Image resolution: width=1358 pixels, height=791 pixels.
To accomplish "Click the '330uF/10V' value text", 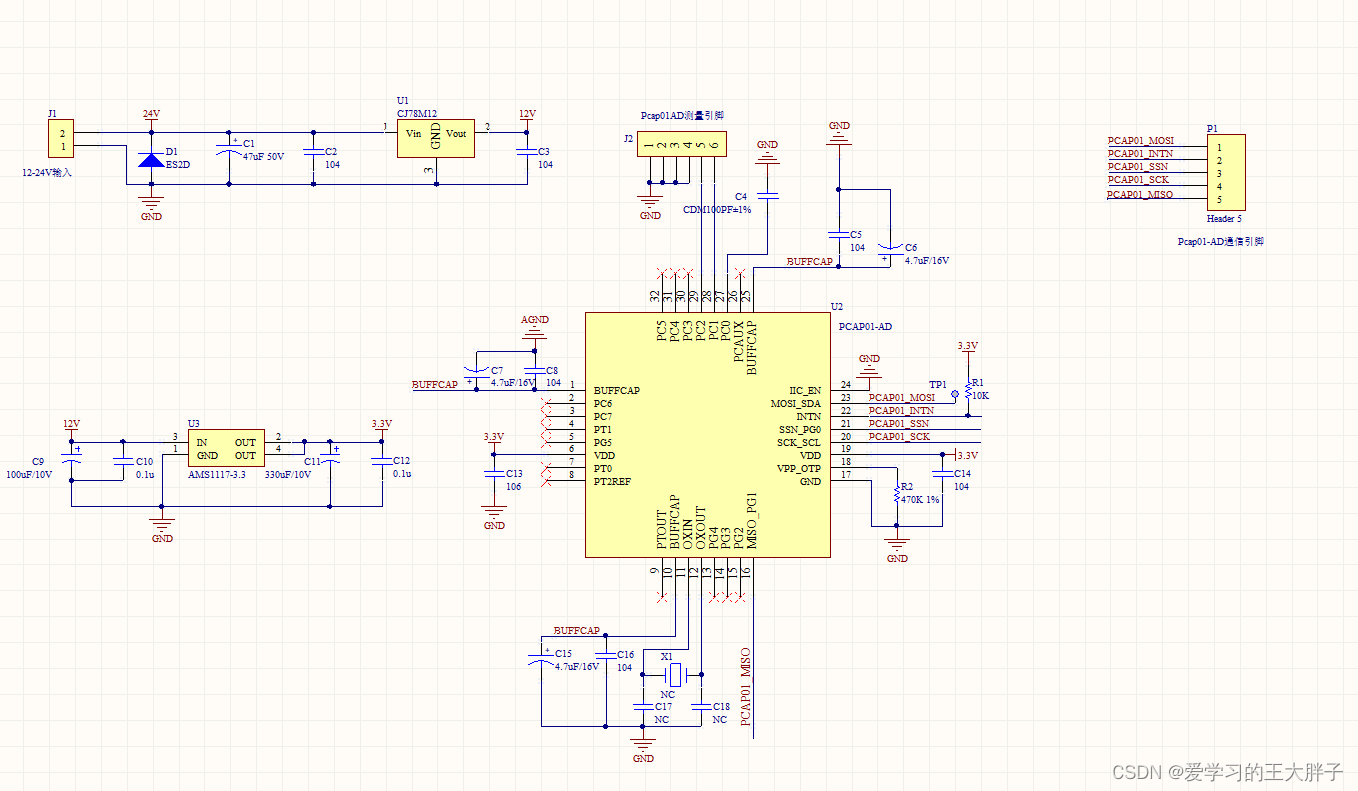I will pyautogui.click(x=287, y=475).
